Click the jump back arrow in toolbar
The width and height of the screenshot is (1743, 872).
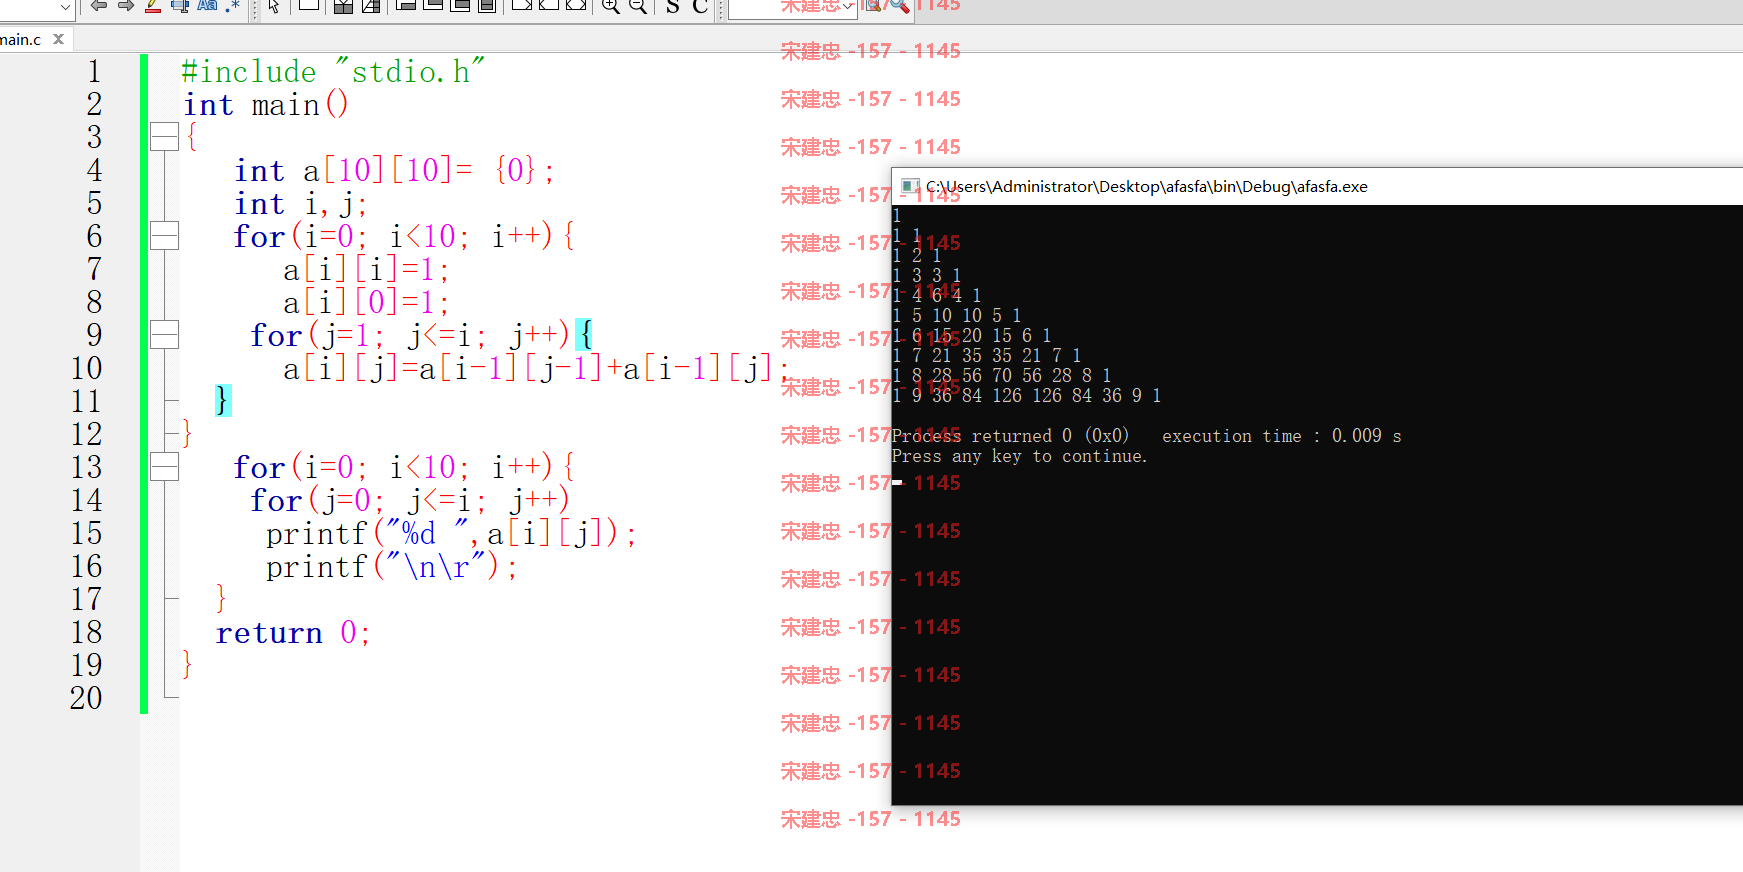(x=99, y=5)
